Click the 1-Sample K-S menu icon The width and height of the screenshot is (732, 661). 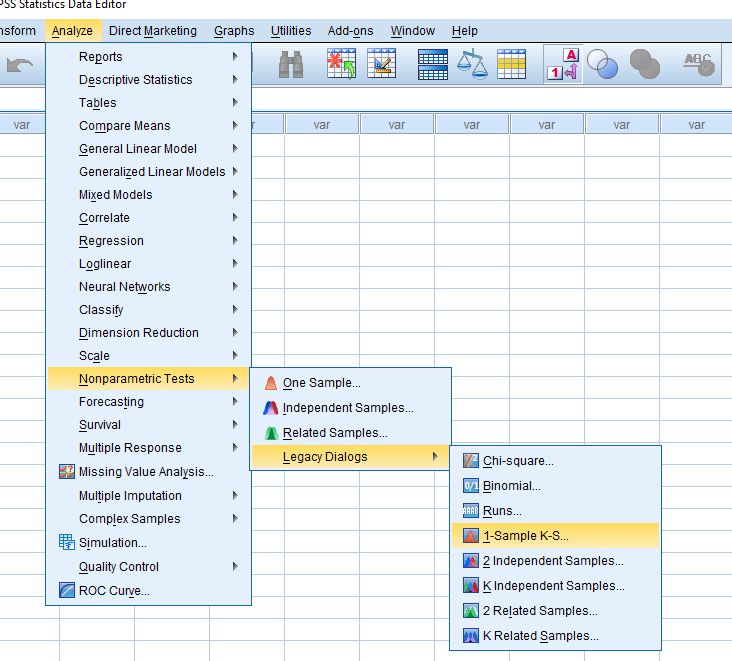tap(471, 535)
